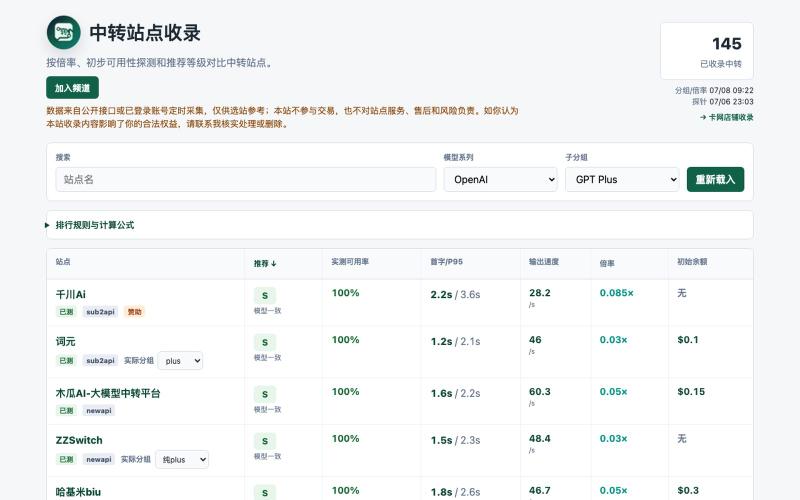Image resolution: width=800 pixels, height=500 pixels.
Task: Click the 1.2s / 2.1s latency cell
Action: point(455,342)
